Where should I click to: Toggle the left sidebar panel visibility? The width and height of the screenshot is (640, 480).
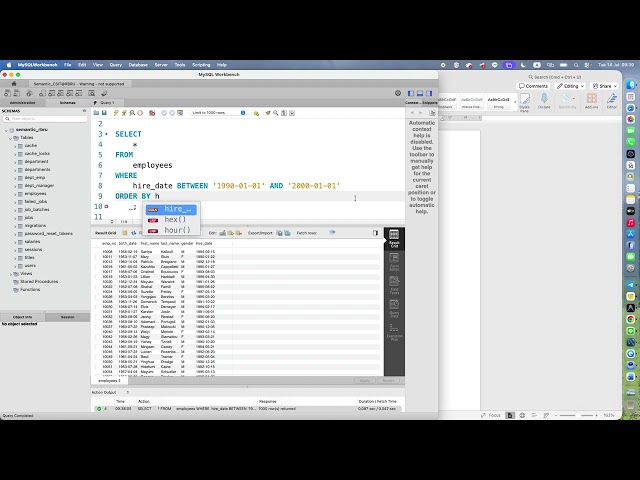pos(411,93)
